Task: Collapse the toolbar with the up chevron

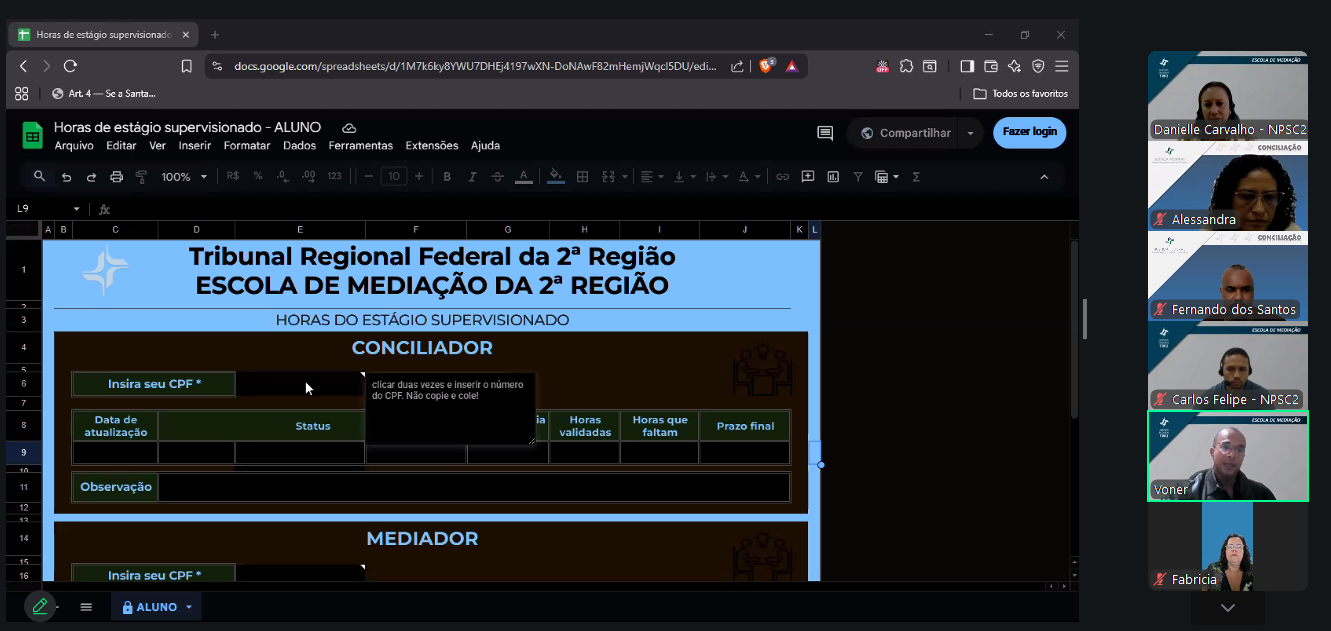Action: tap(1044, 176)
